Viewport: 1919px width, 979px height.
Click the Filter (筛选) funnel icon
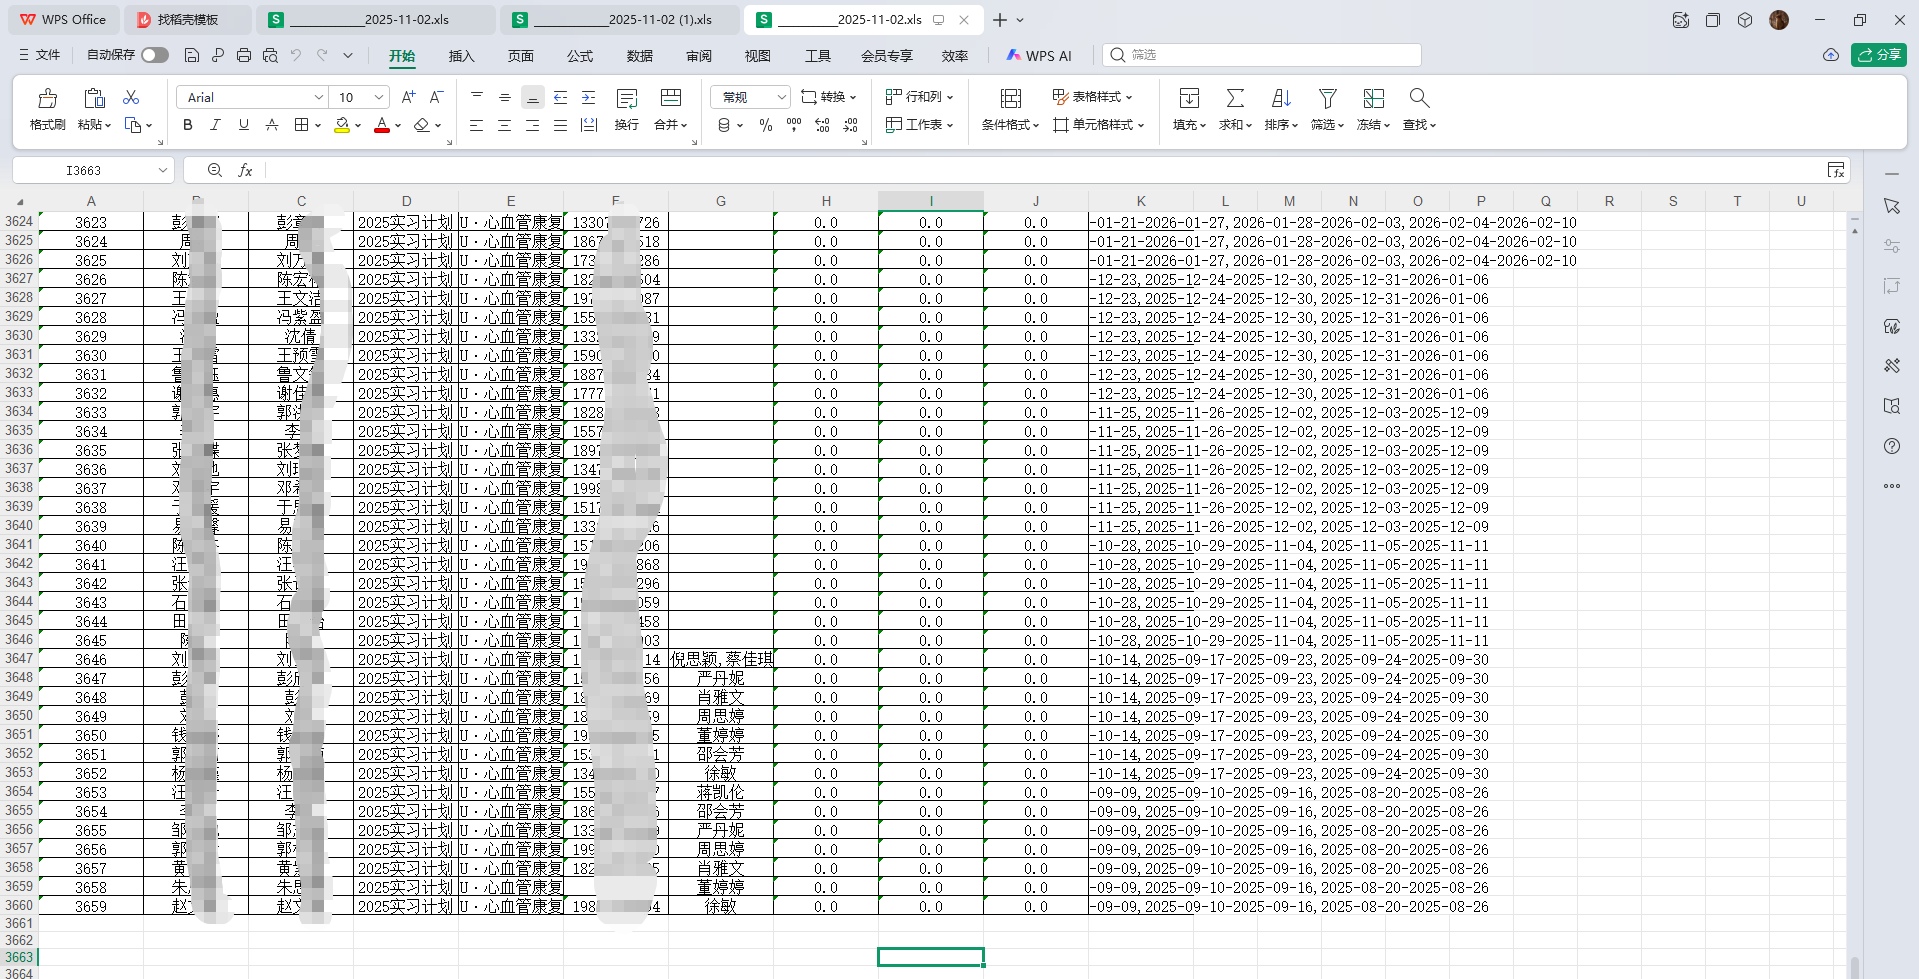[1327, 99]
